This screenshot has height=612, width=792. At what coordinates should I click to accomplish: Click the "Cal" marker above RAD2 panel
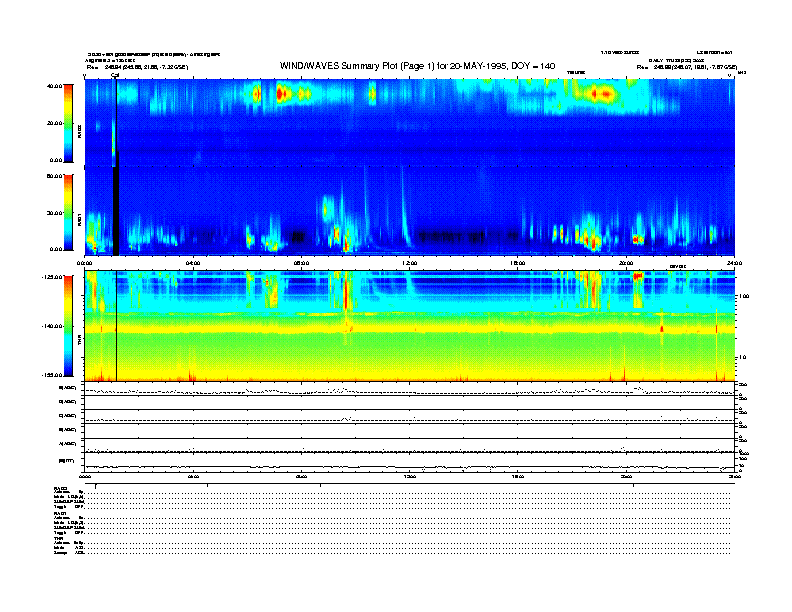[115, 76]
